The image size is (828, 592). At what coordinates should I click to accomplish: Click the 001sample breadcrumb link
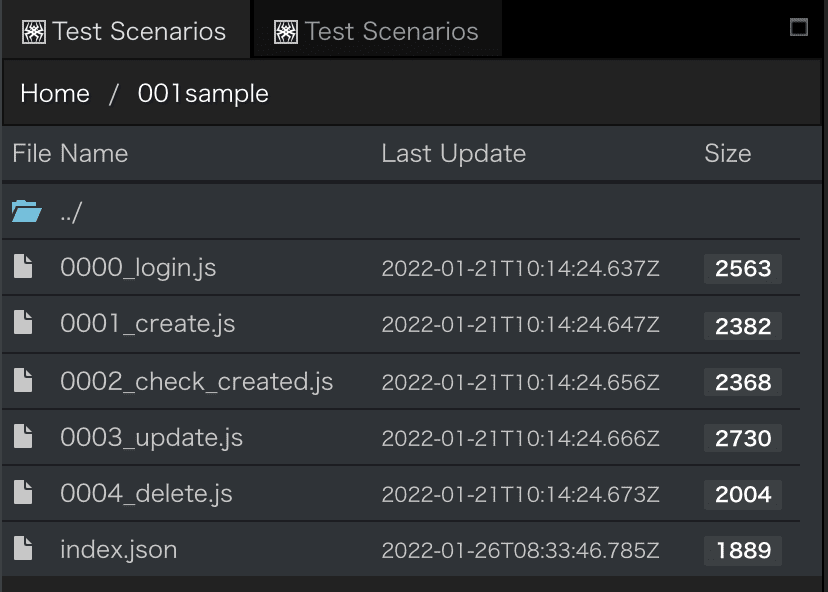pyautogui.click(x=203, y=93)
